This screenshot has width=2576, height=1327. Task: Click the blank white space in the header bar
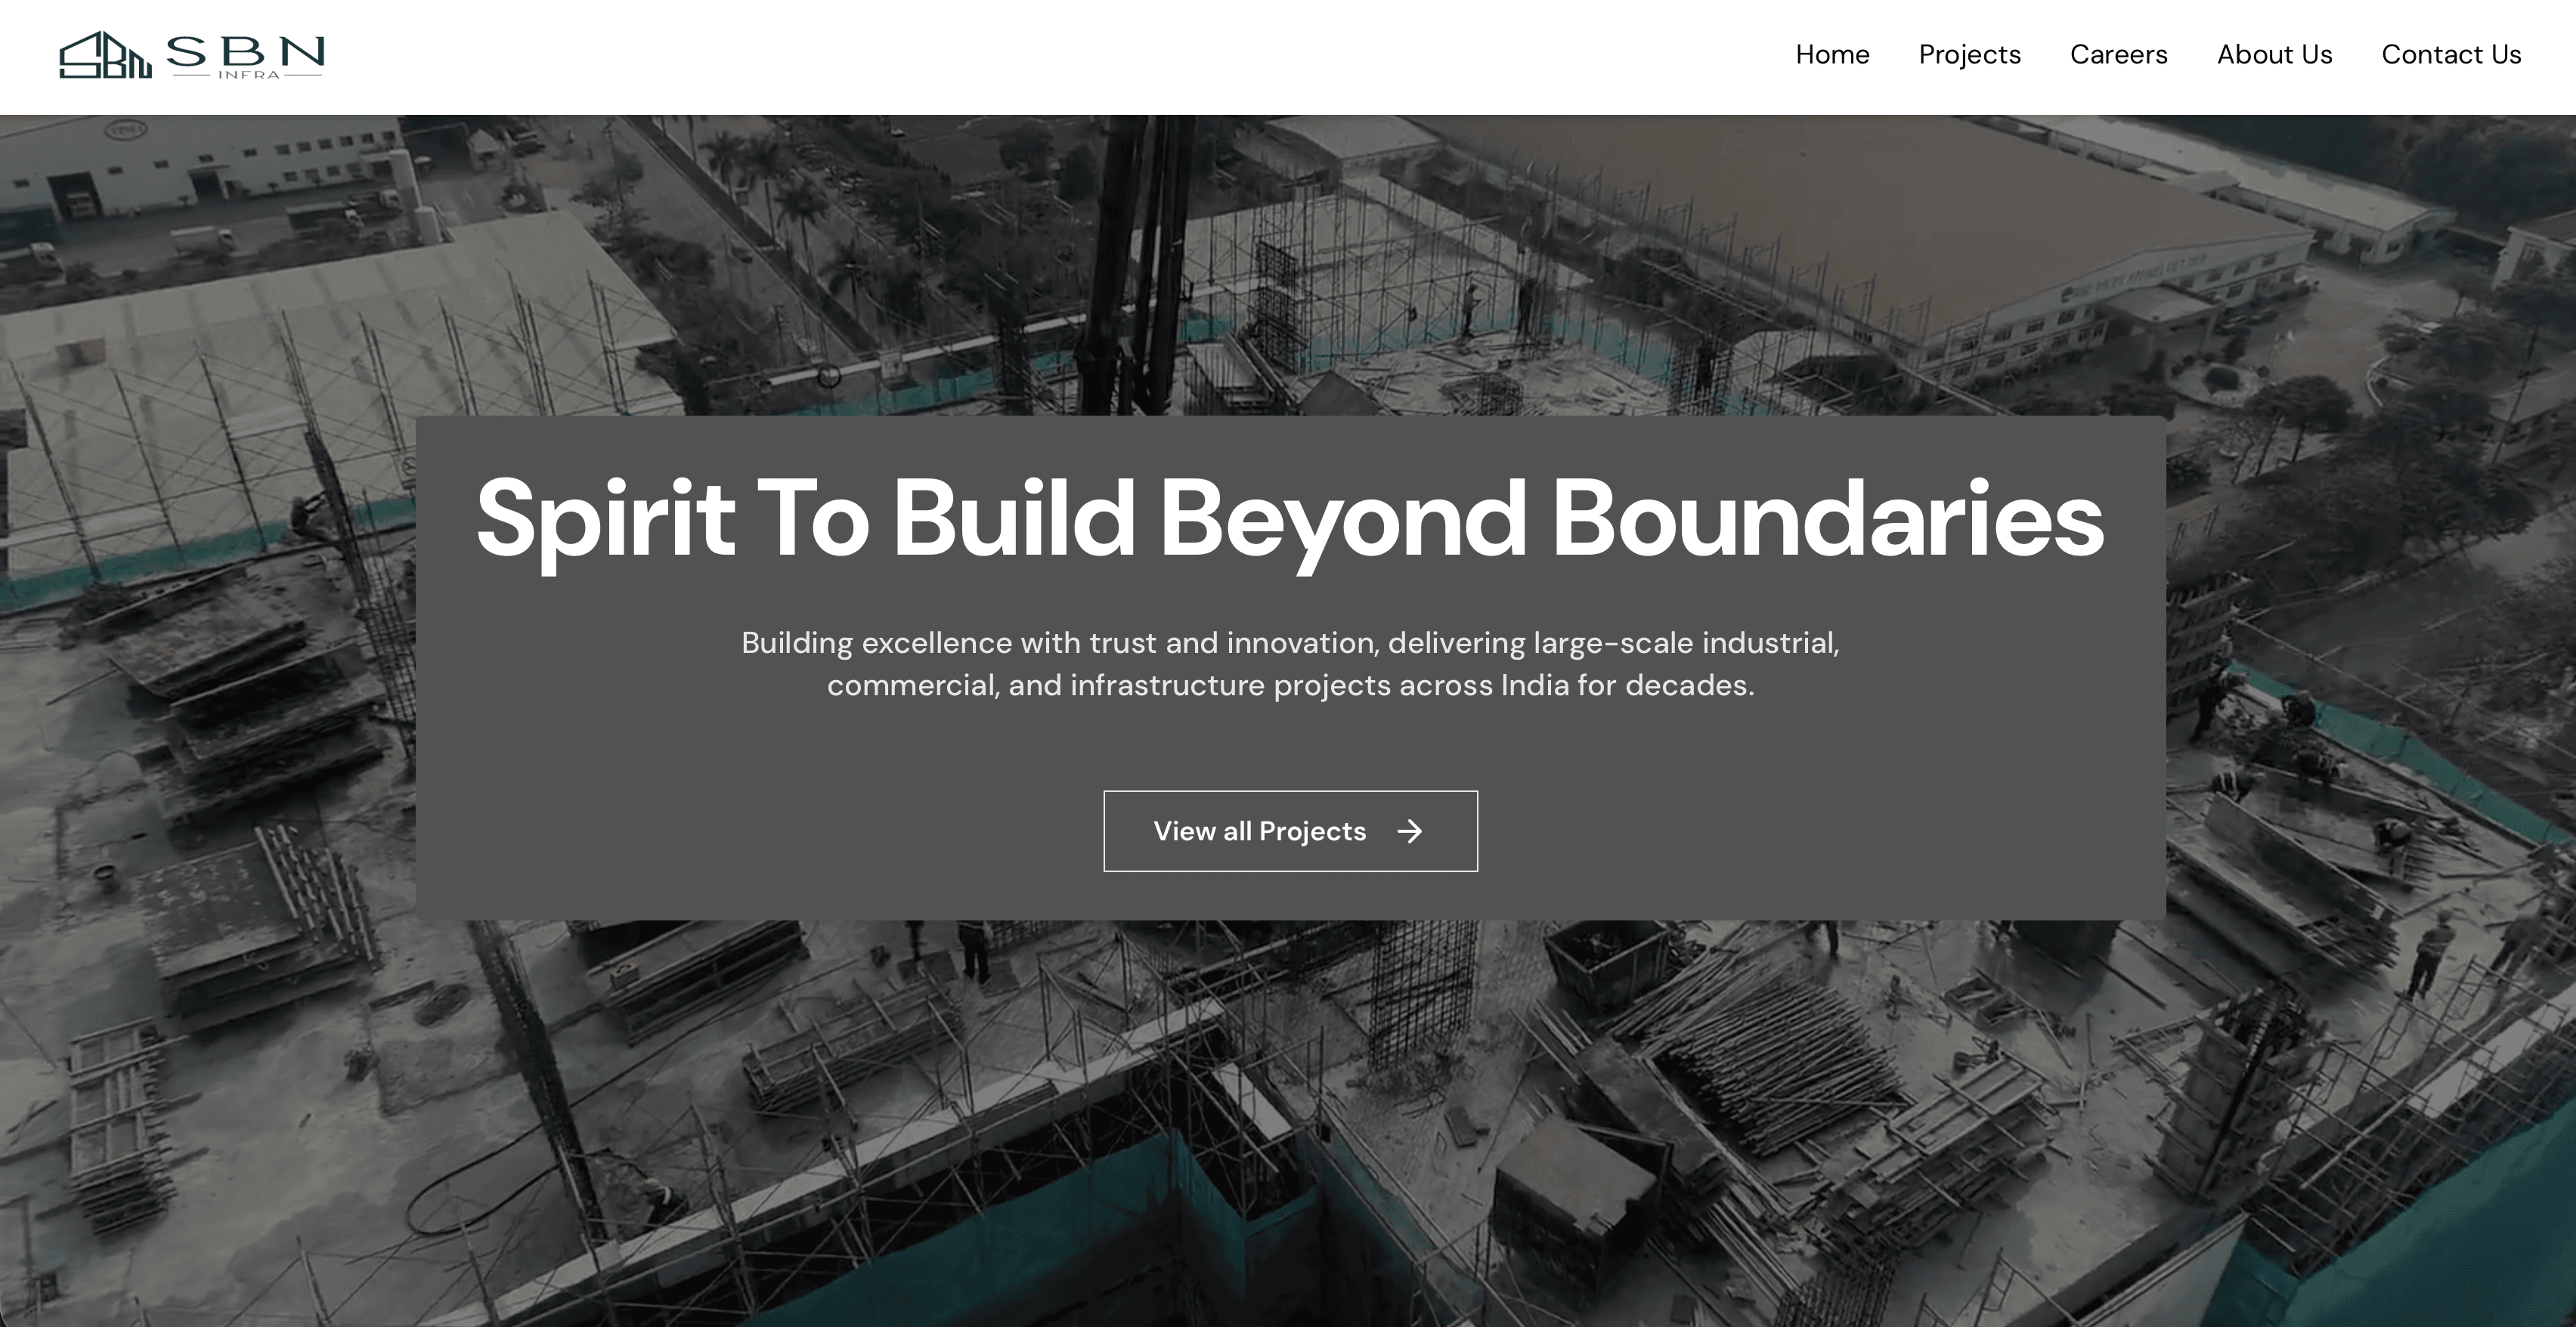tap(1000, 56)
